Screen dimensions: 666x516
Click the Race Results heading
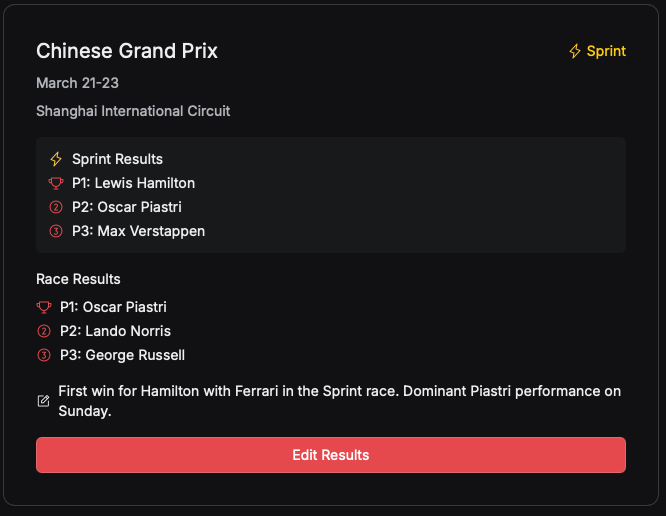78,279
